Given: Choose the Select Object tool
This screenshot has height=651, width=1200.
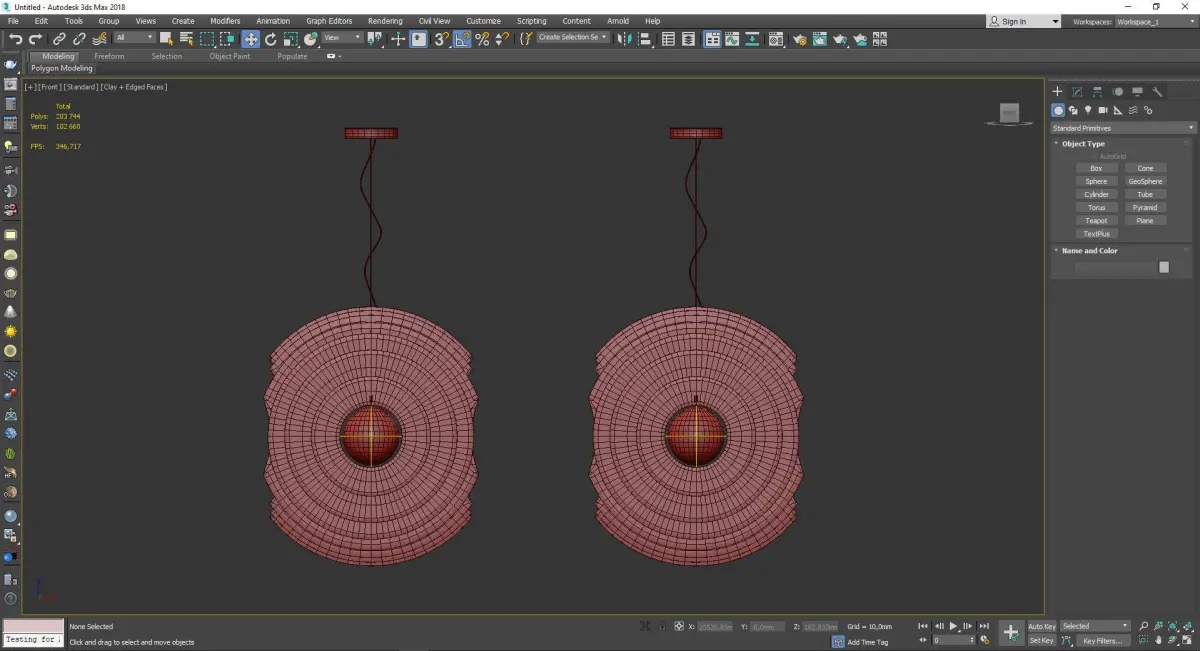Looking at the screenshot, I should click(x=166, y=39).
